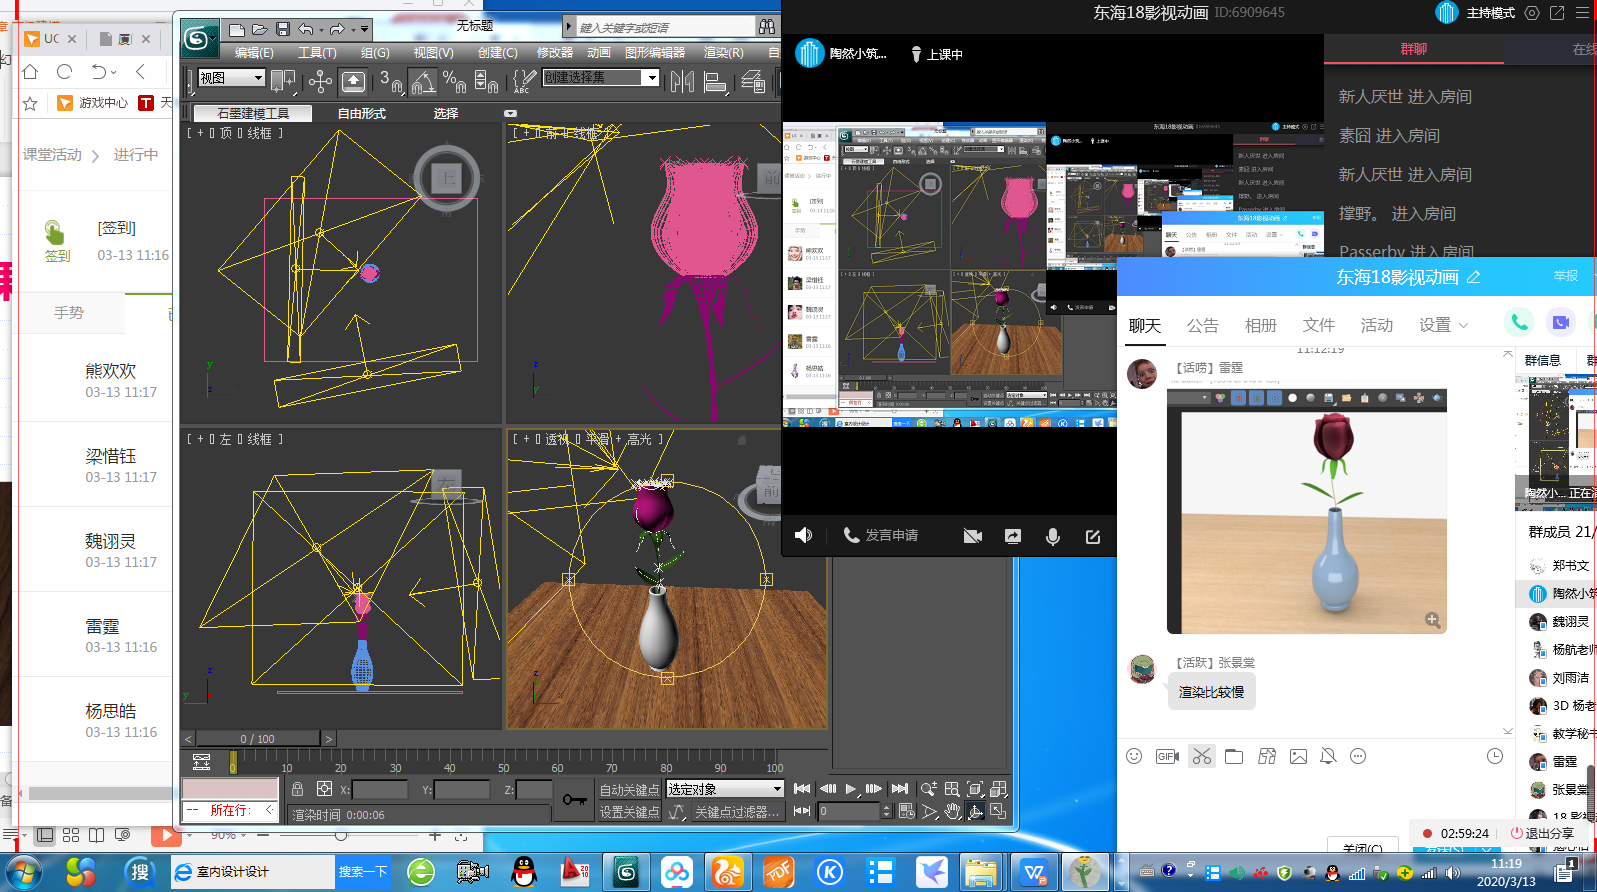Click the Mirror tool icon

[682, 82]
